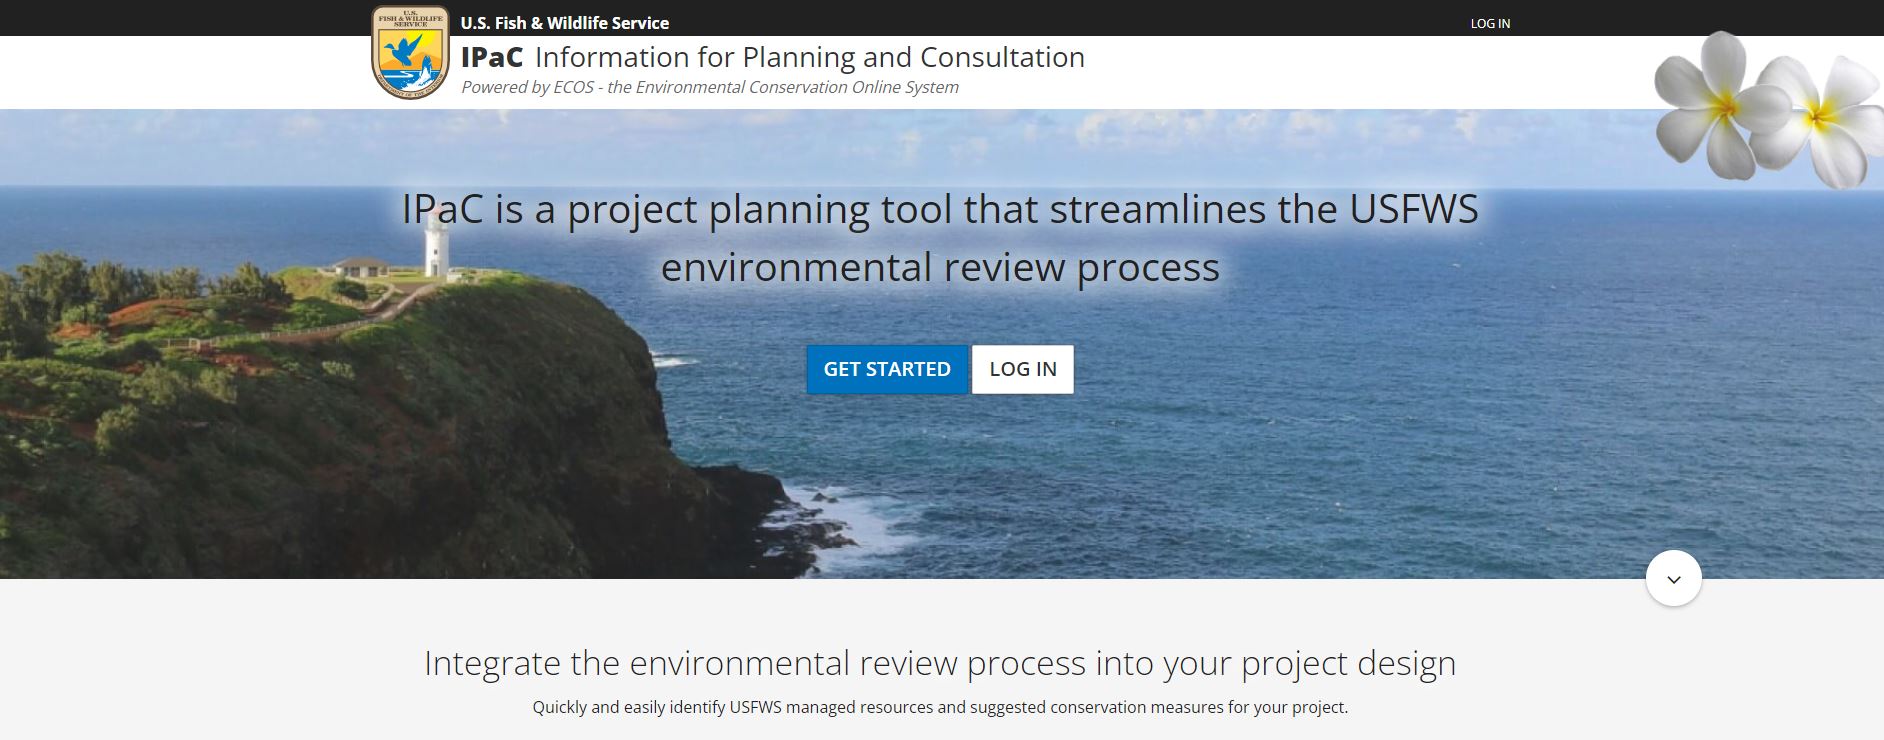Open LOG IN from the black top bar
This screenshot has height=740, width=1884.
click(1489, 23)
